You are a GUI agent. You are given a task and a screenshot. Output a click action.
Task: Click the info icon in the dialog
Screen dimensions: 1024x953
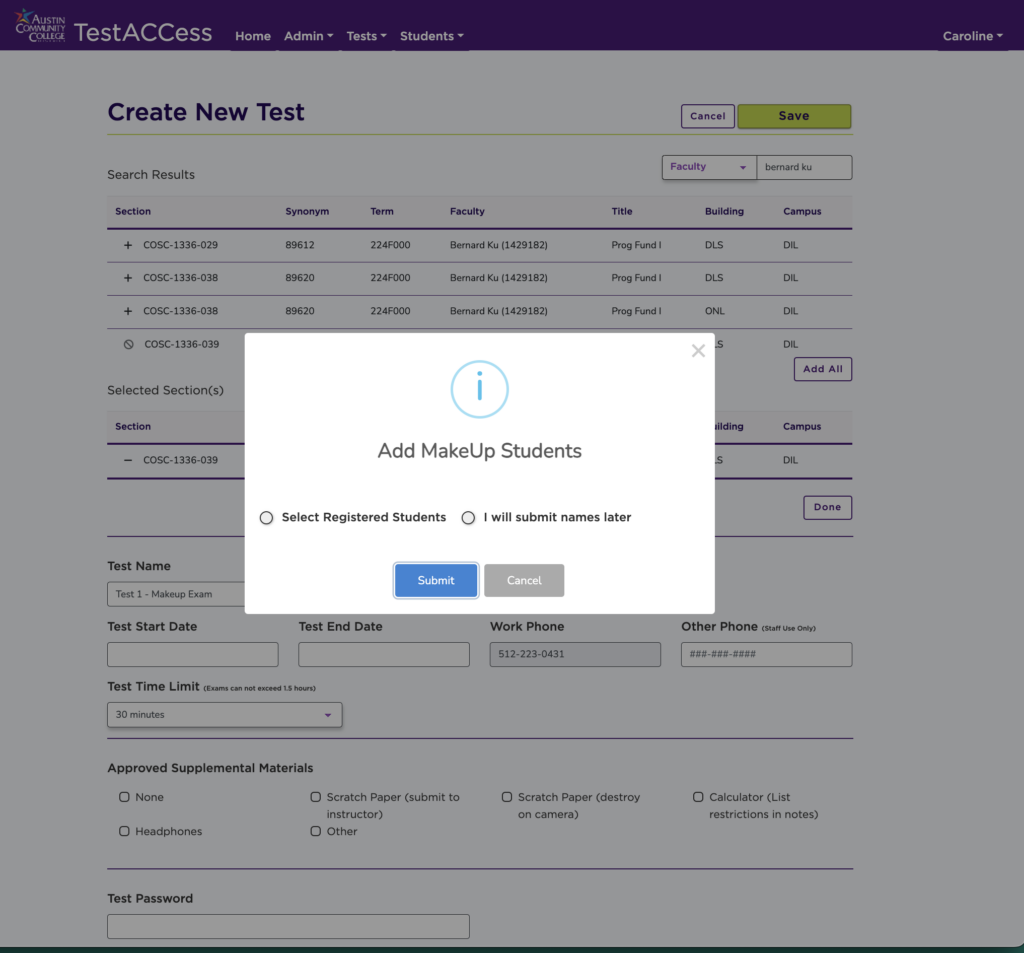pyautogui.click(x=479, y=389)
